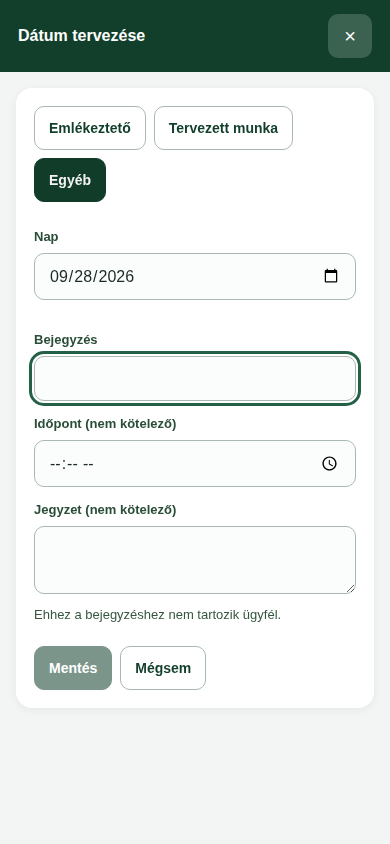The width and height of the screenshot is (390, 844).
Task: Select the AM/PM segment of Időpont
Action: pos(88,464)
